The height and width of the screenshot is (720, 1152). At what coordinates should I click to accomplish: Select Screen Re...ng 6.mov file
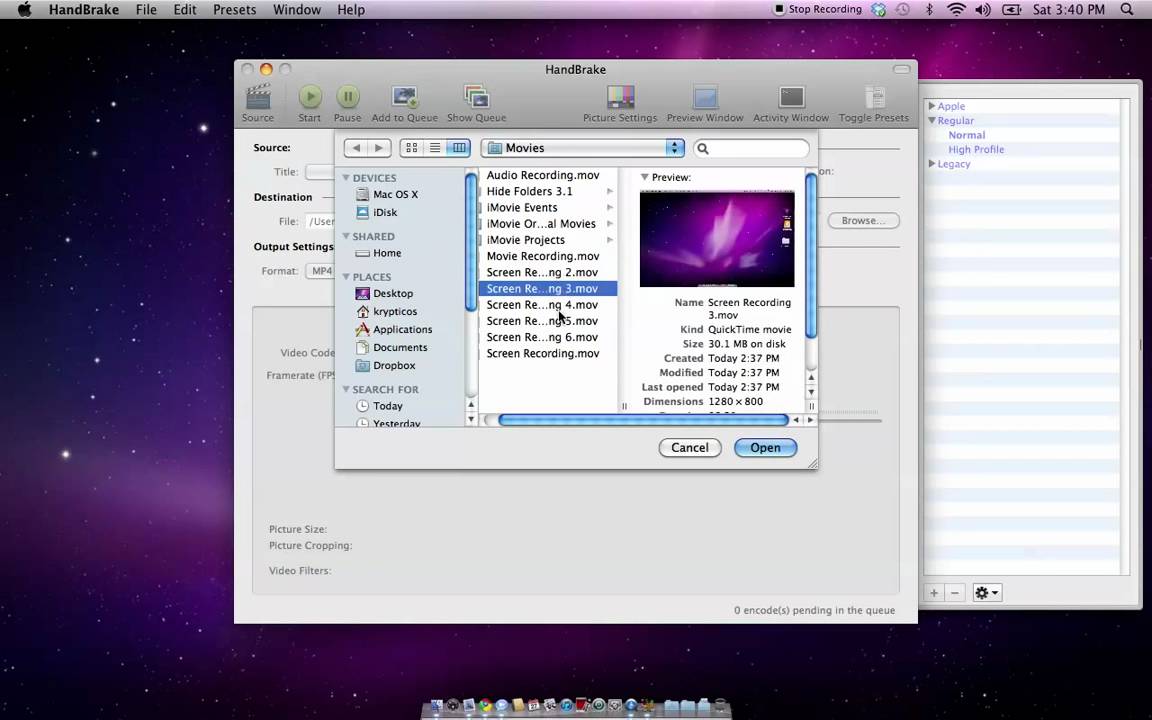[x=542, y=337]
